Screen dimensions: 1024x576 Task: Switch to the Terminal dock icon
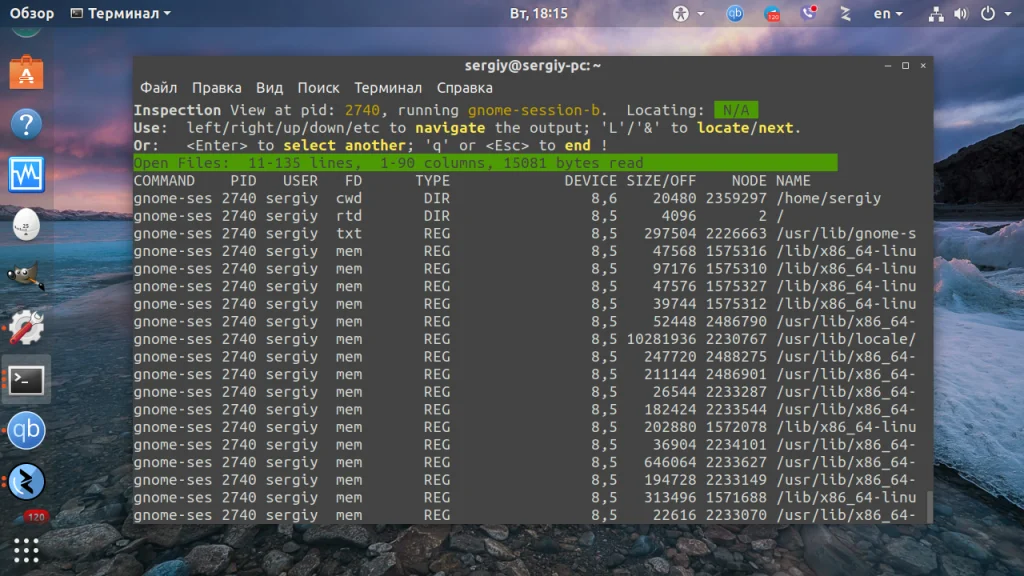[26, 380]
